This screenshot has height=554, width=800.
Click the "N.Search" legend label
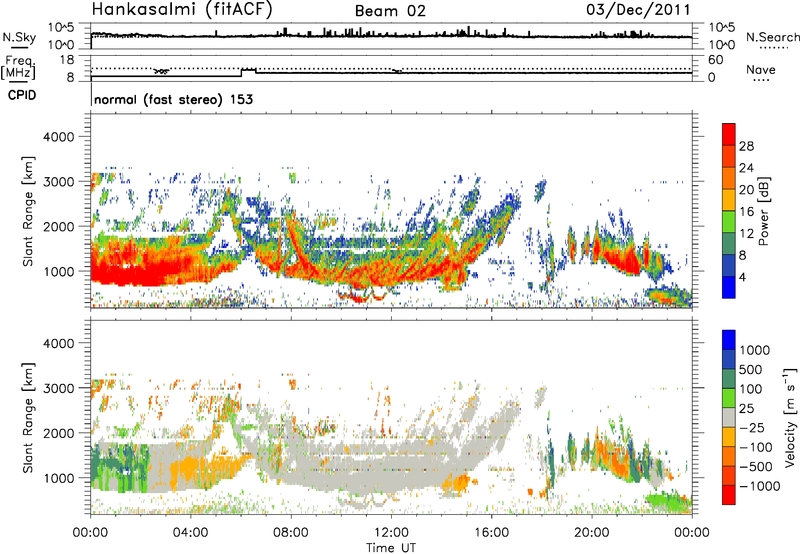point(772,37)
